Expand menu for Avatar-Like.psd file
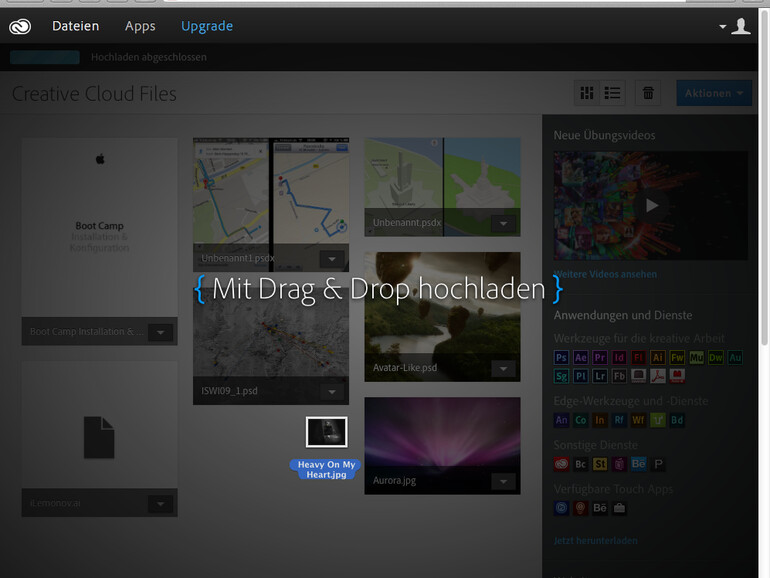This screenshot has width=770, height=578. [x=503, y=368]
